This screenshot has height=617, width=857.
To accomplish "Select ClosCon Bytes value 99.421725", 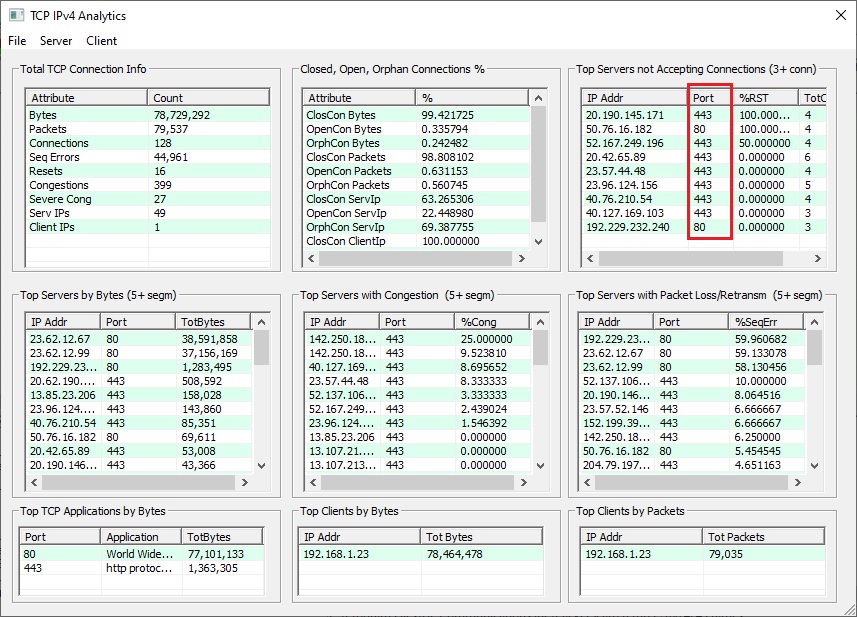I will pyautogui.click(x=447, y=115).
